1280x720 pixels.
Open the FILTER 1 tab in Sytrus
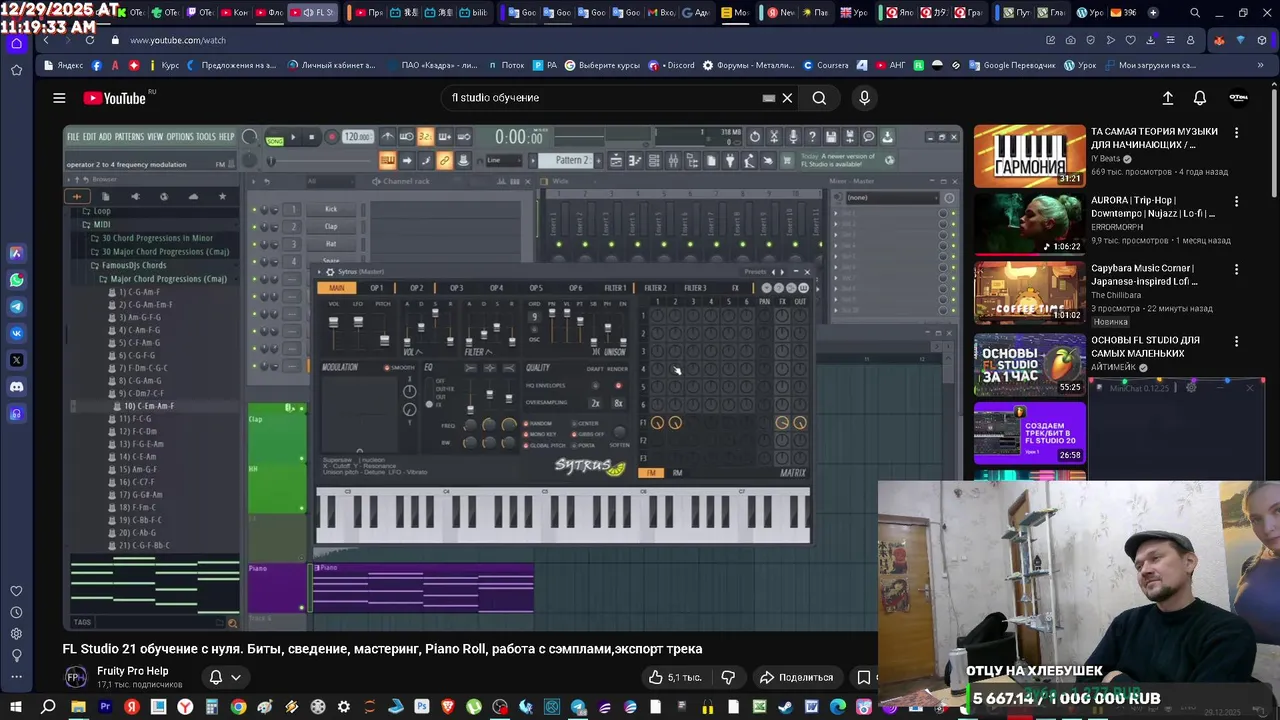tap(616, 288)
